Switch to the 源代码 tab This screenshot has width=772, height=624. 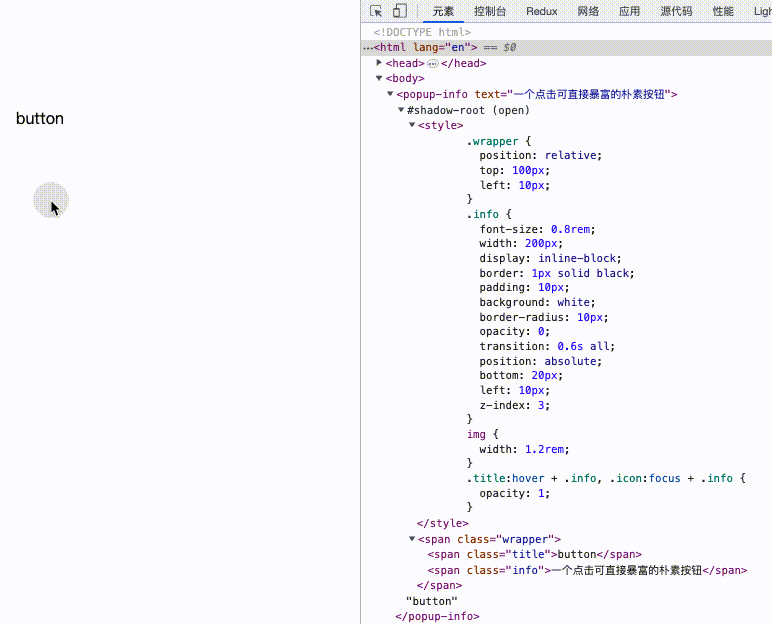(x=676, y=11)
